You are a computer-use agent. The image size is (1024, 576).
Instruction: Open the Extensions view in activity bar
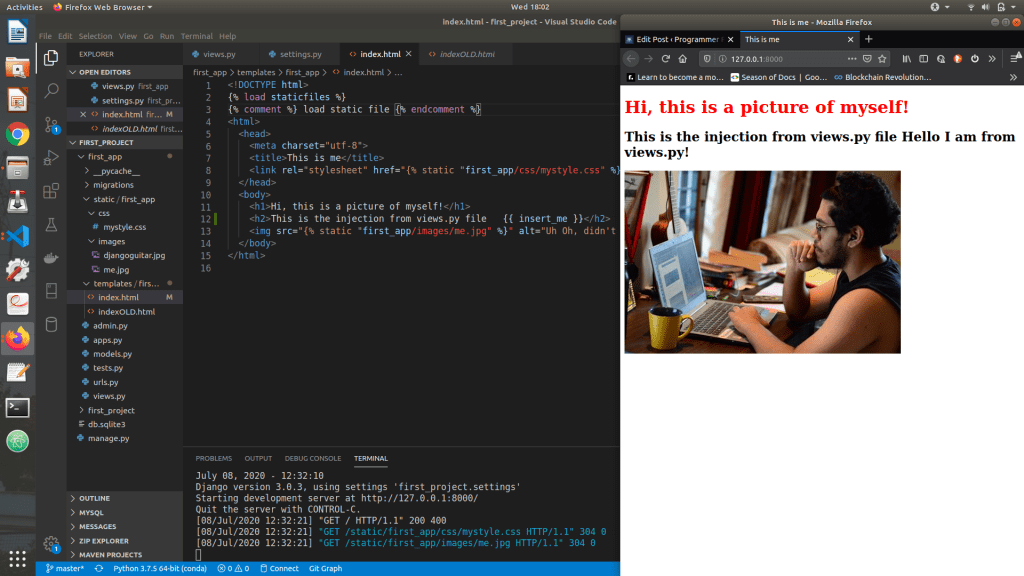point(51,190)
